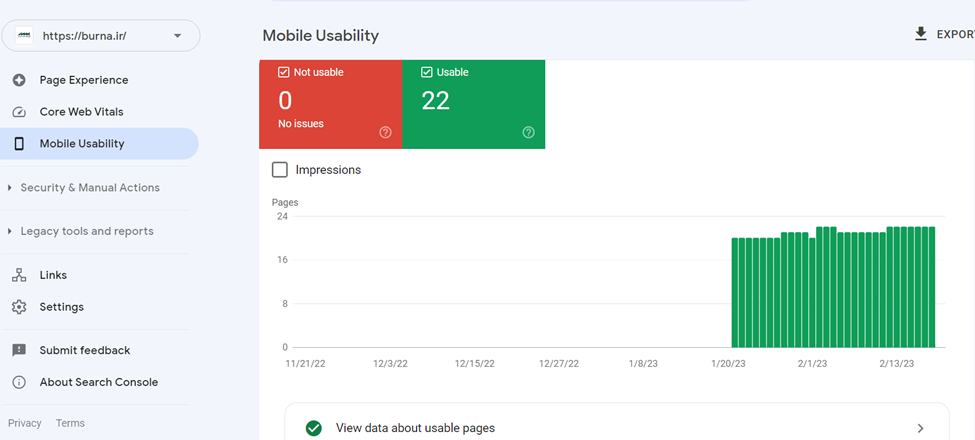Click help icon on Usable card
Screen dimensions: 975x440
click(529, 132)
